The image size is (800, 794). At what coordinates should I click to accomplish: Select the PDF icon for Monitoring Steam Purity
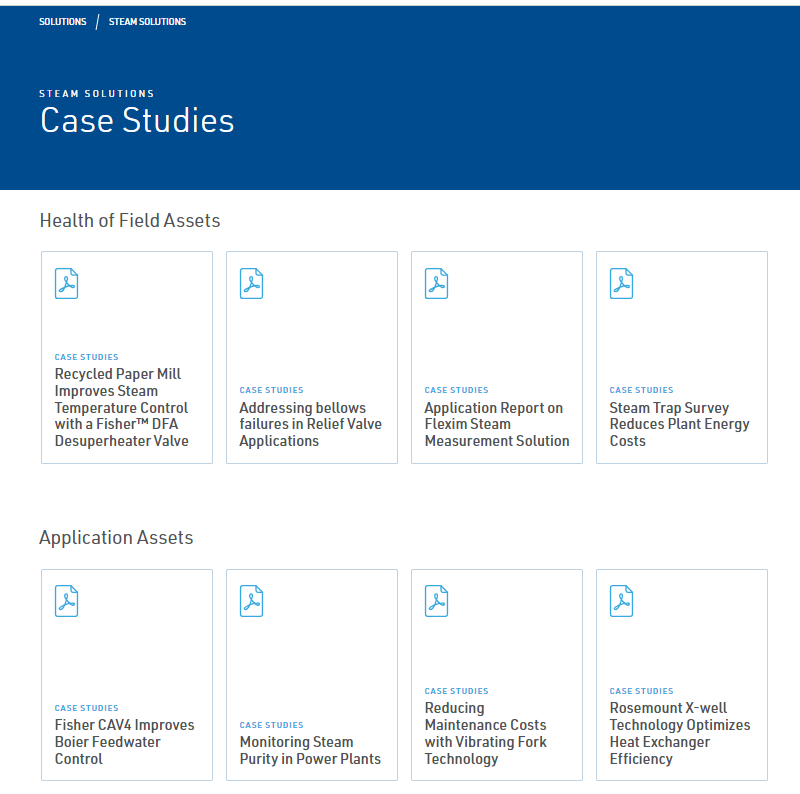point(251,601)
